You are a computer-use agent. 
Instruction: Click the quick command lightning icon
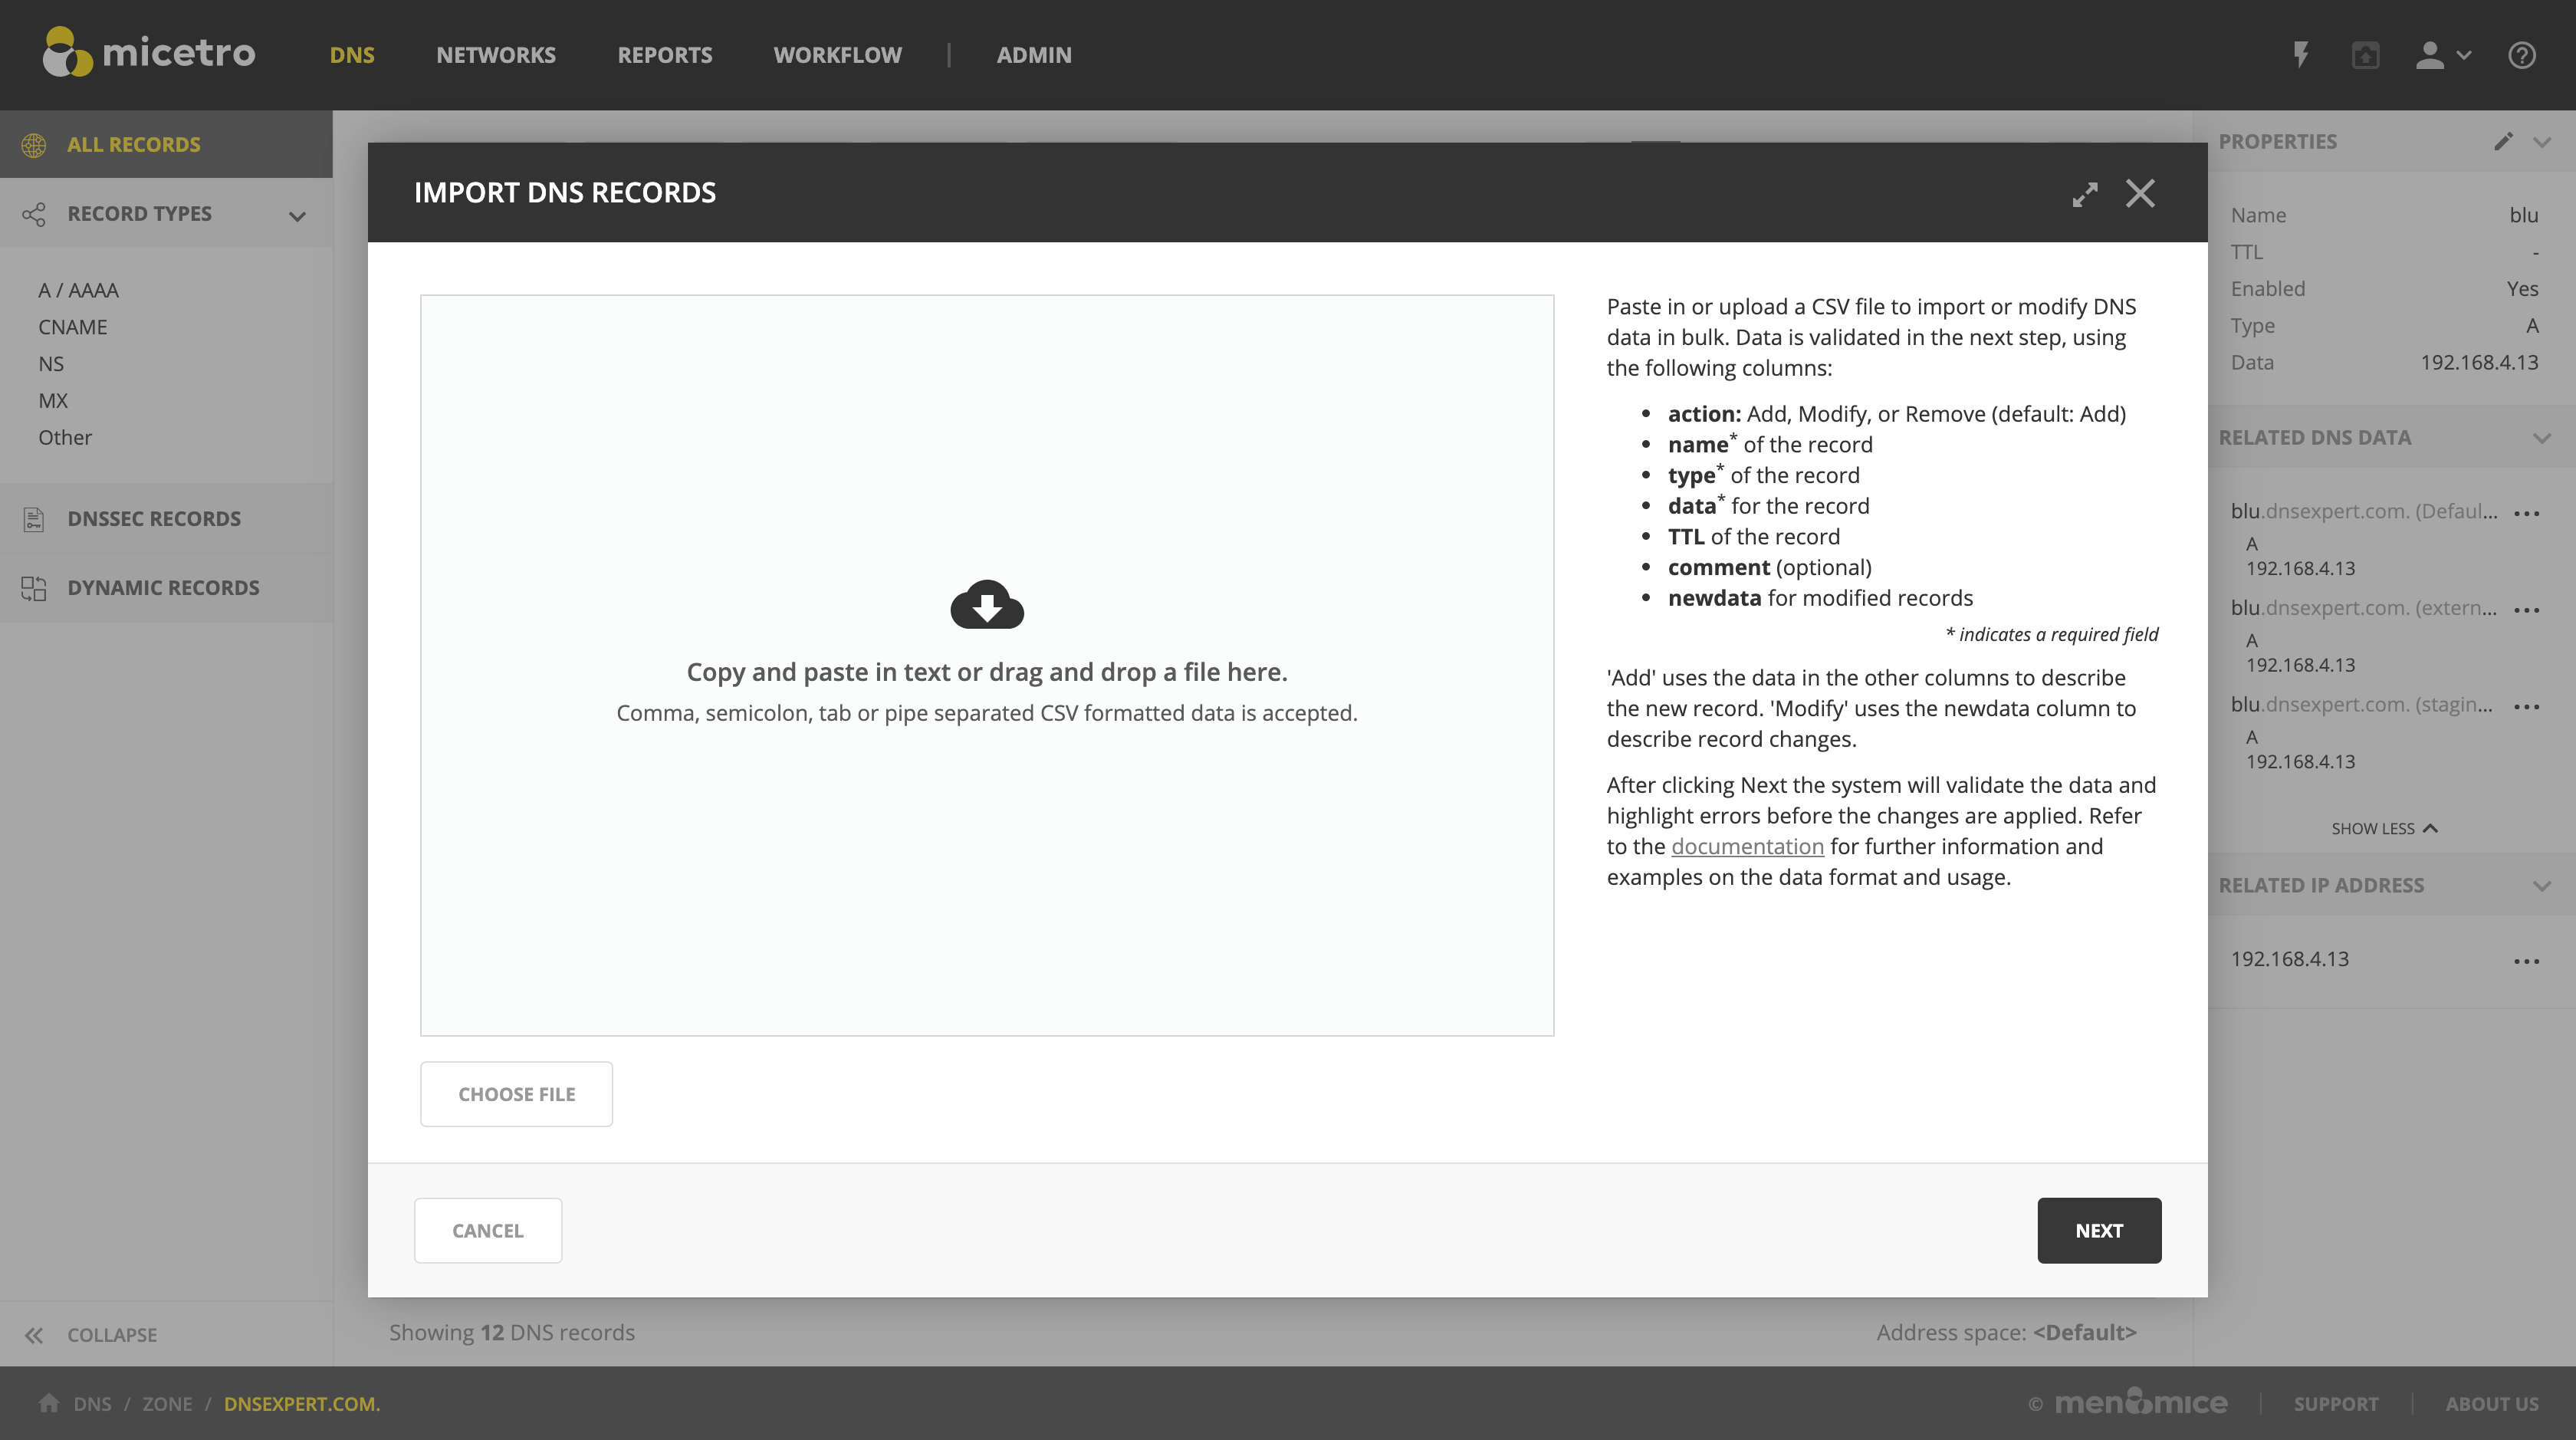[2301, 55]
